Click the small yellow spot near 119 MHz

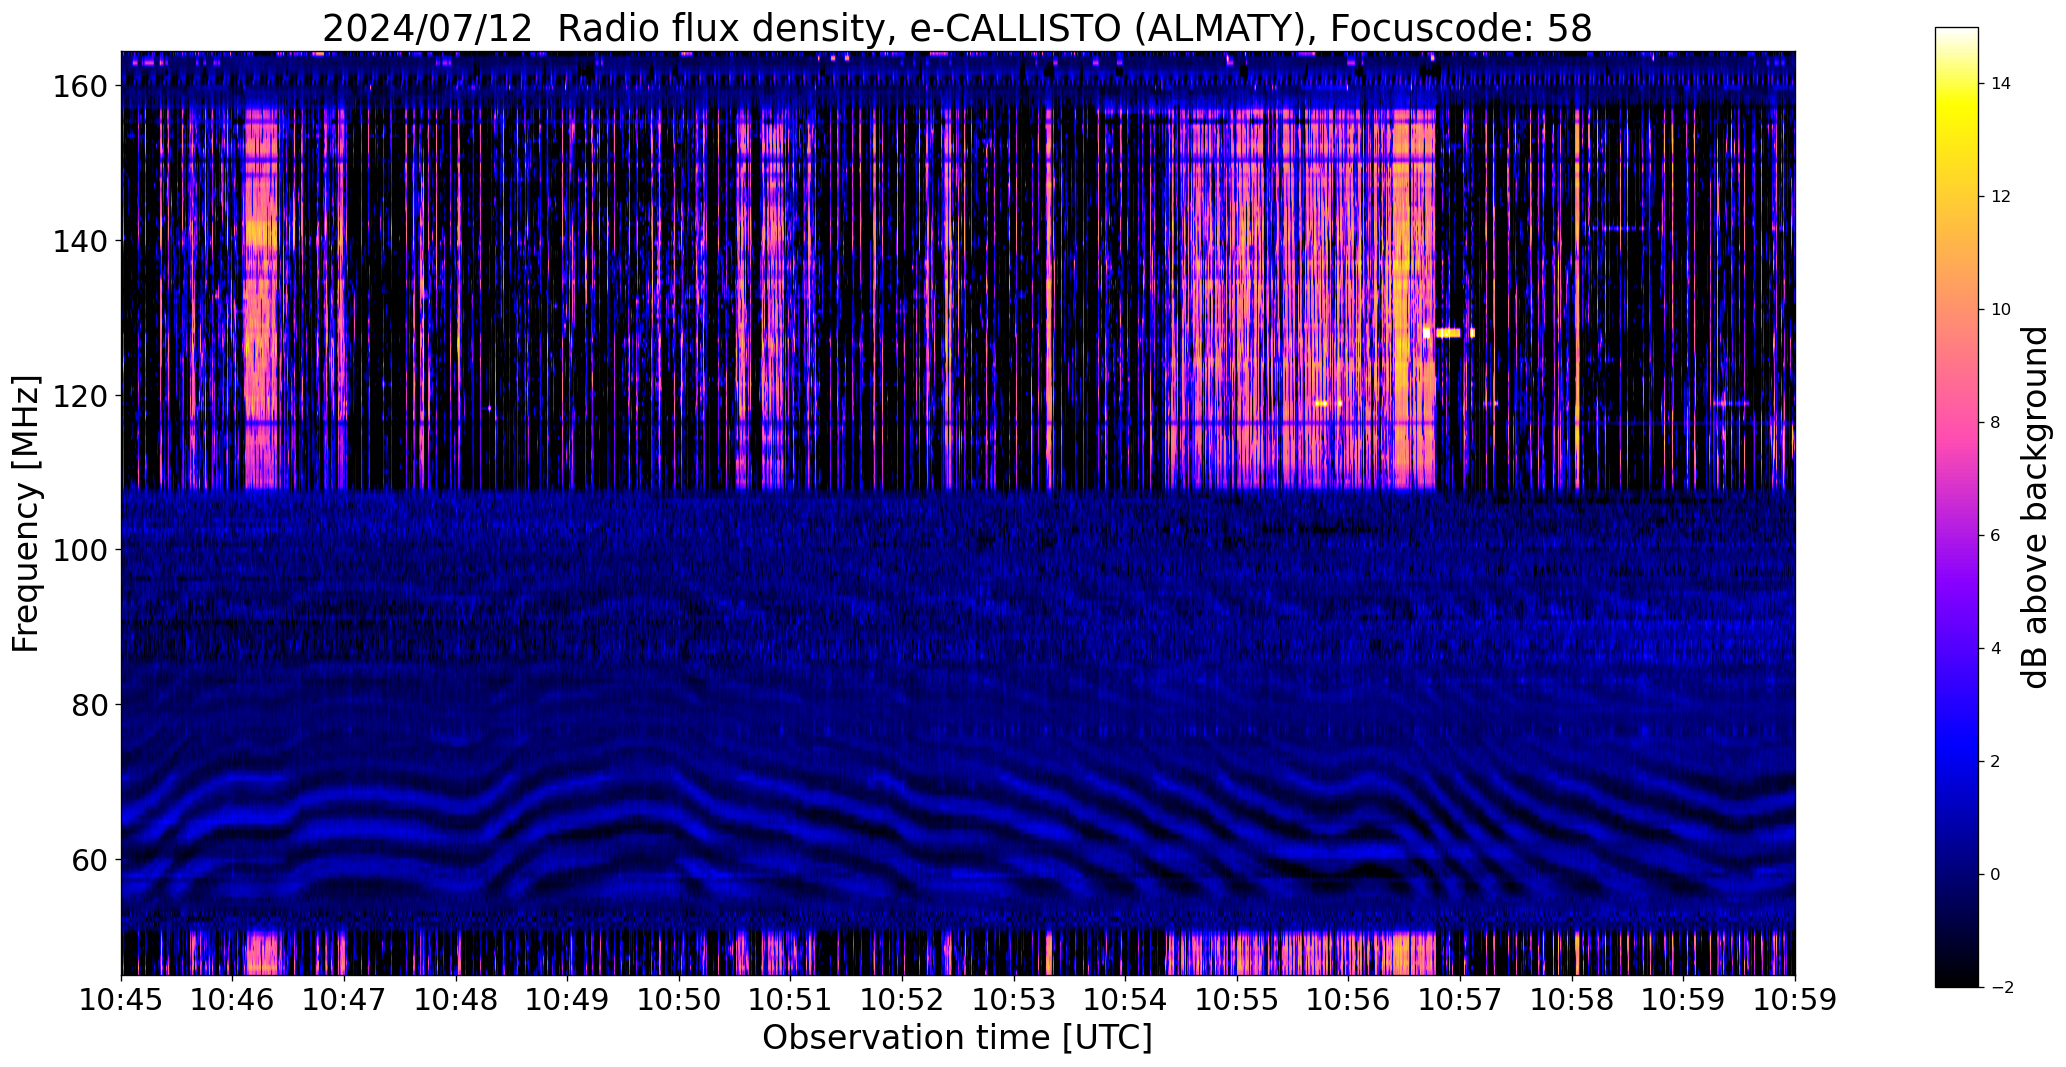1328,403
